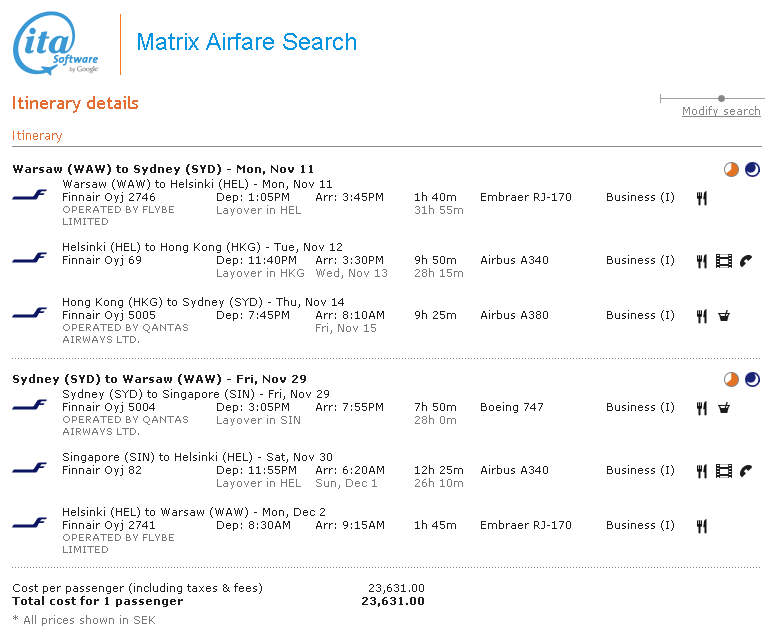Screen dimensions: 765x627
Task: Click the progress slider dot above Modify search
Action: (x=722, y=99)
